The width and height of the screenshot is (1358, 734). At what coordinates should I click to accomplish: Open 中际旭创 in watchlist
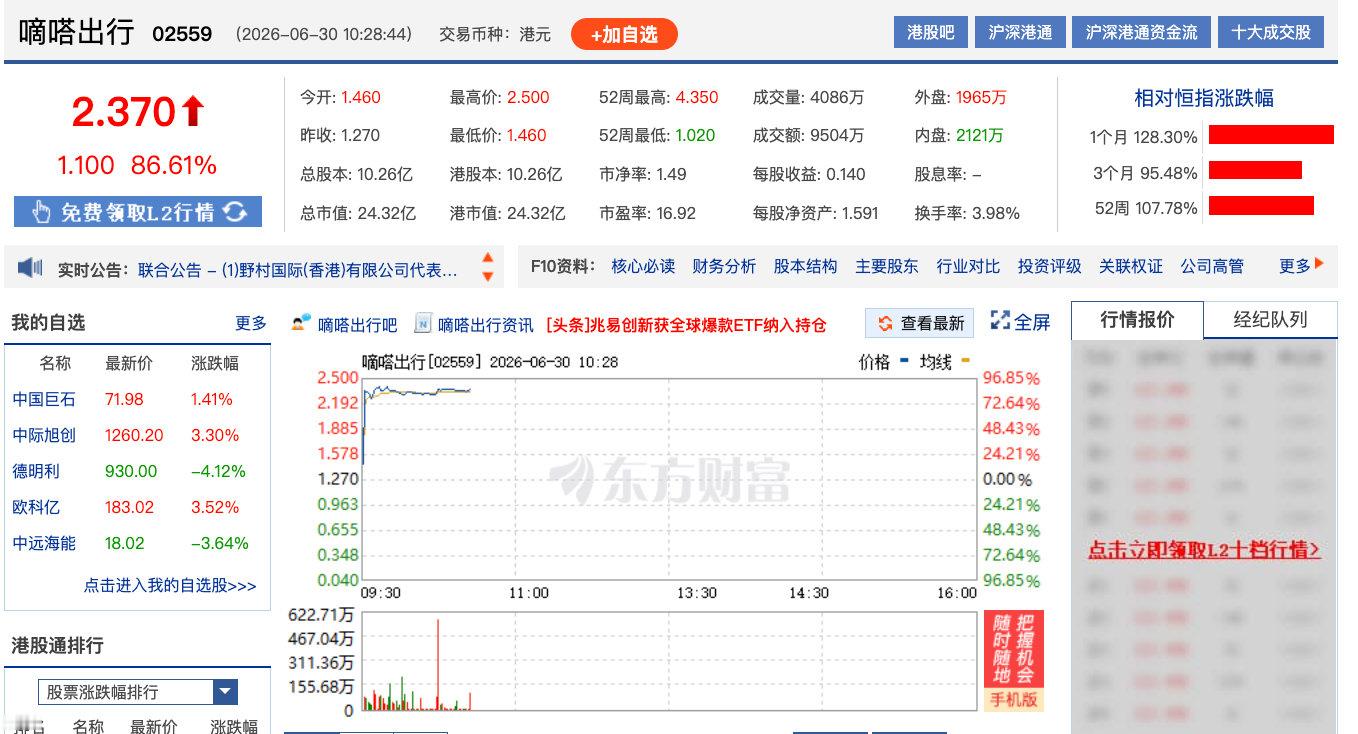(x=44, y=435)
